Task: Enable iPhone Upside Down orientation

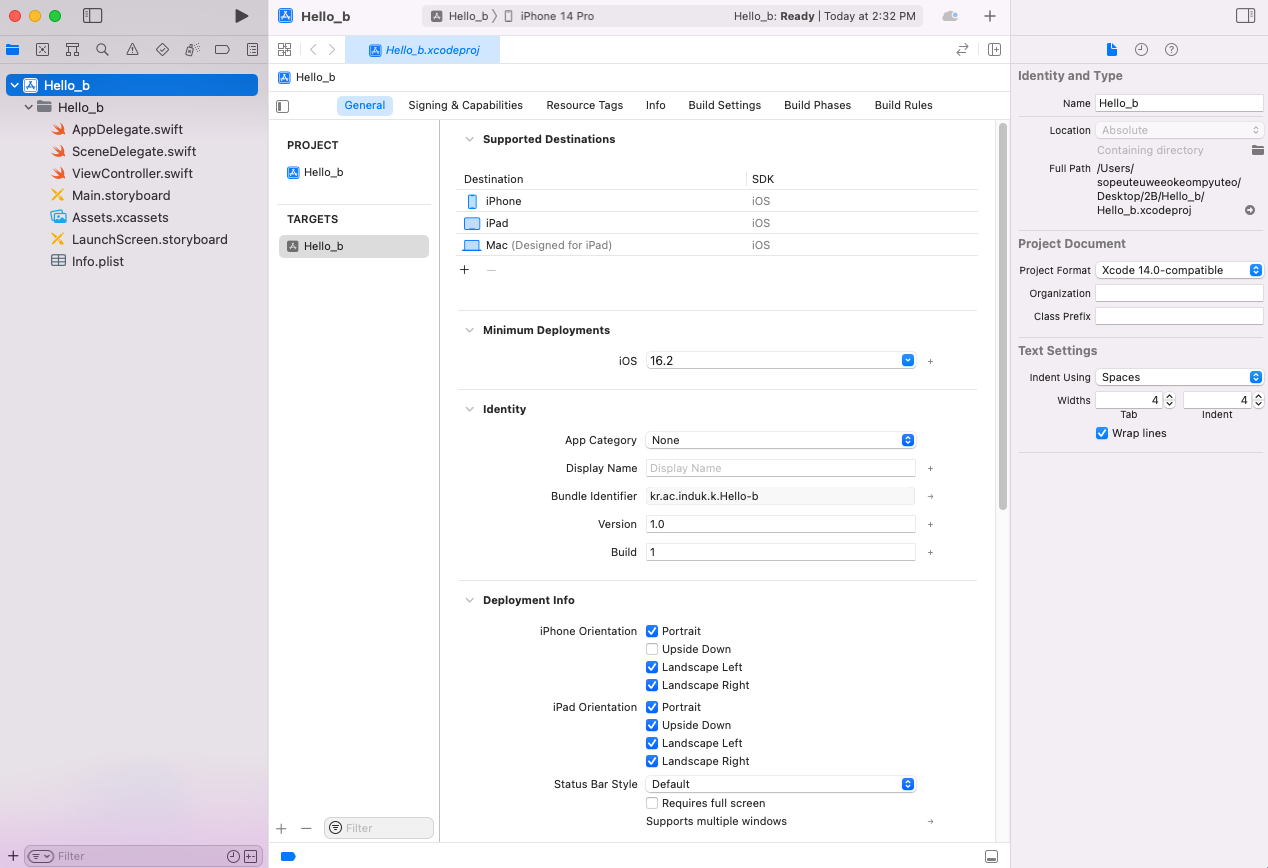Action: (652, 649)
